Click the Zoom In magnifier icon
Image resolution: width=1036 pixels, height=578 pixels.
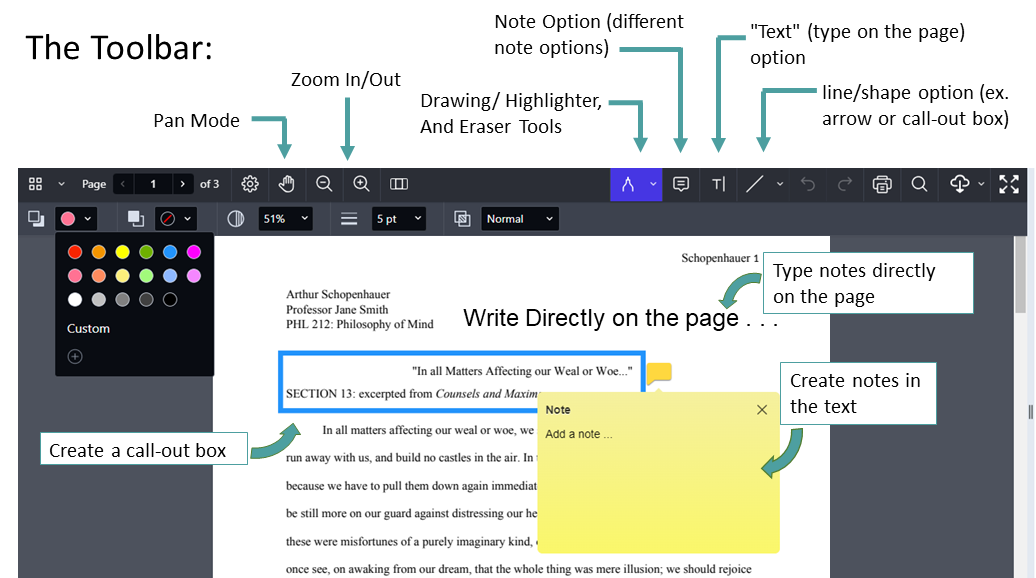(362, 184)
